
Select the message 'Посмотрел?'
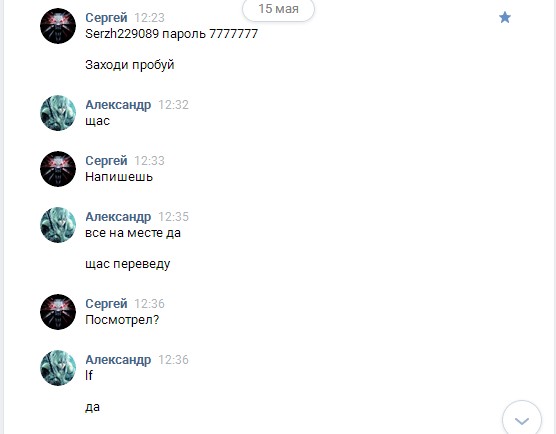122,320
